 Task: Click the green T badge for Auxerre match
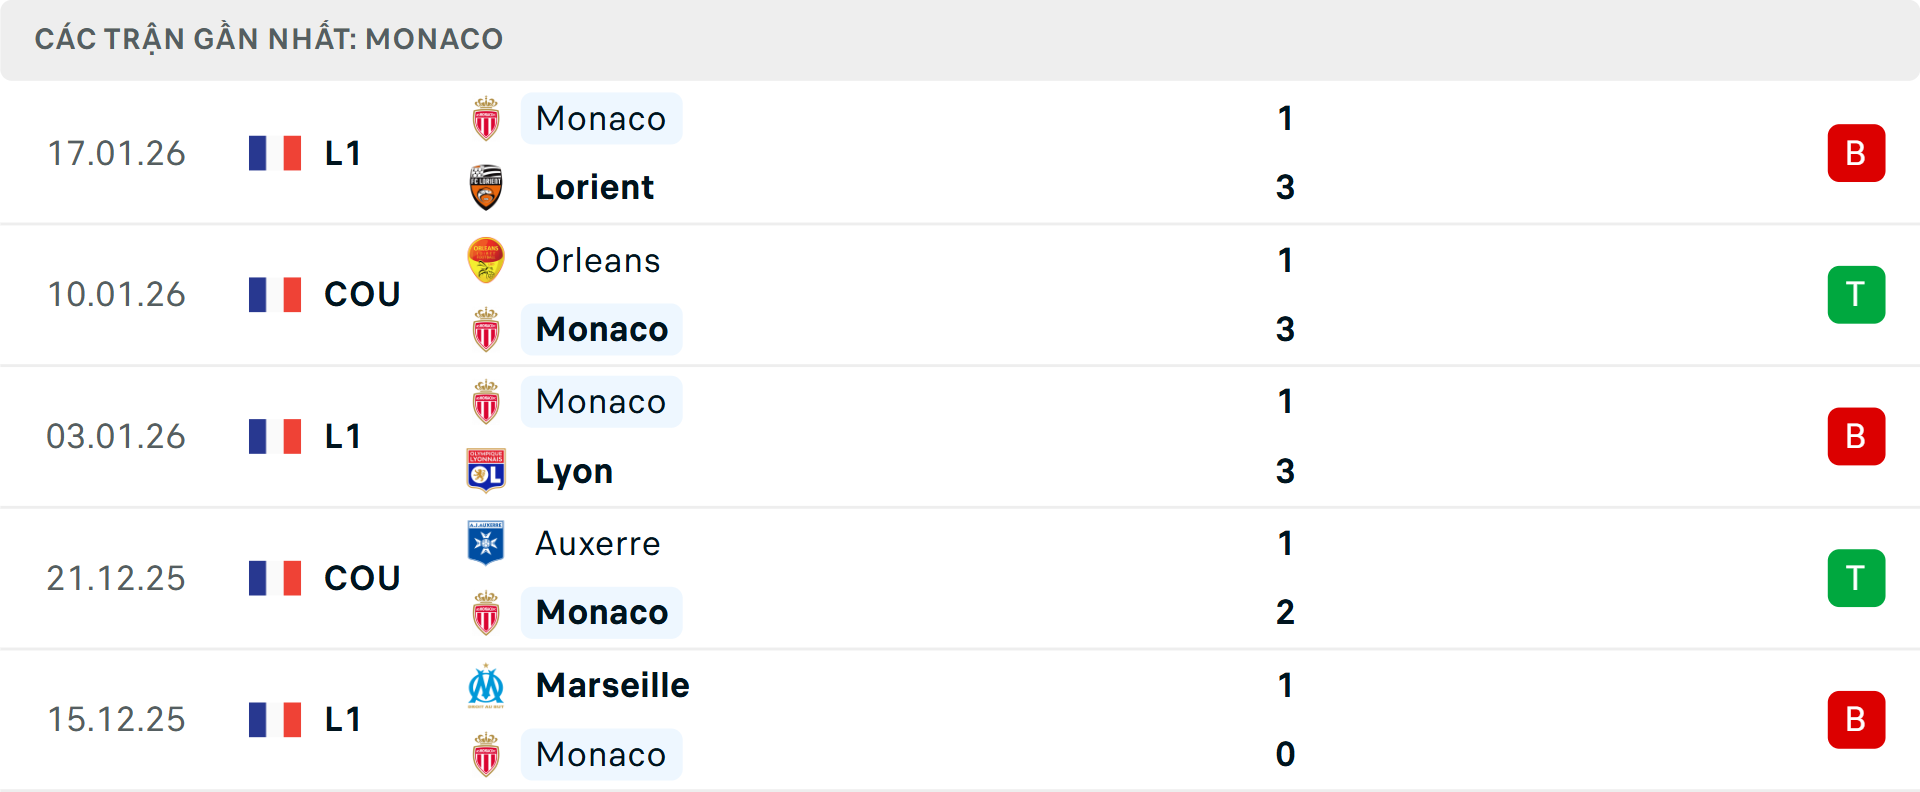1856,578
